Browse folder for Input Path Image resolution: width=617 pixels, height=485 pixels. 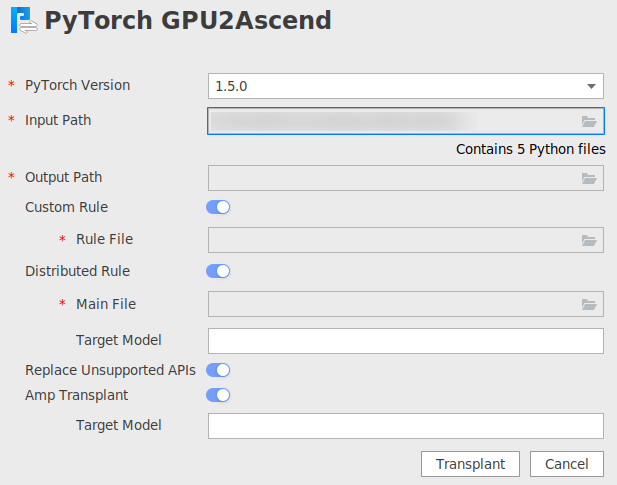tap(589, 122)
